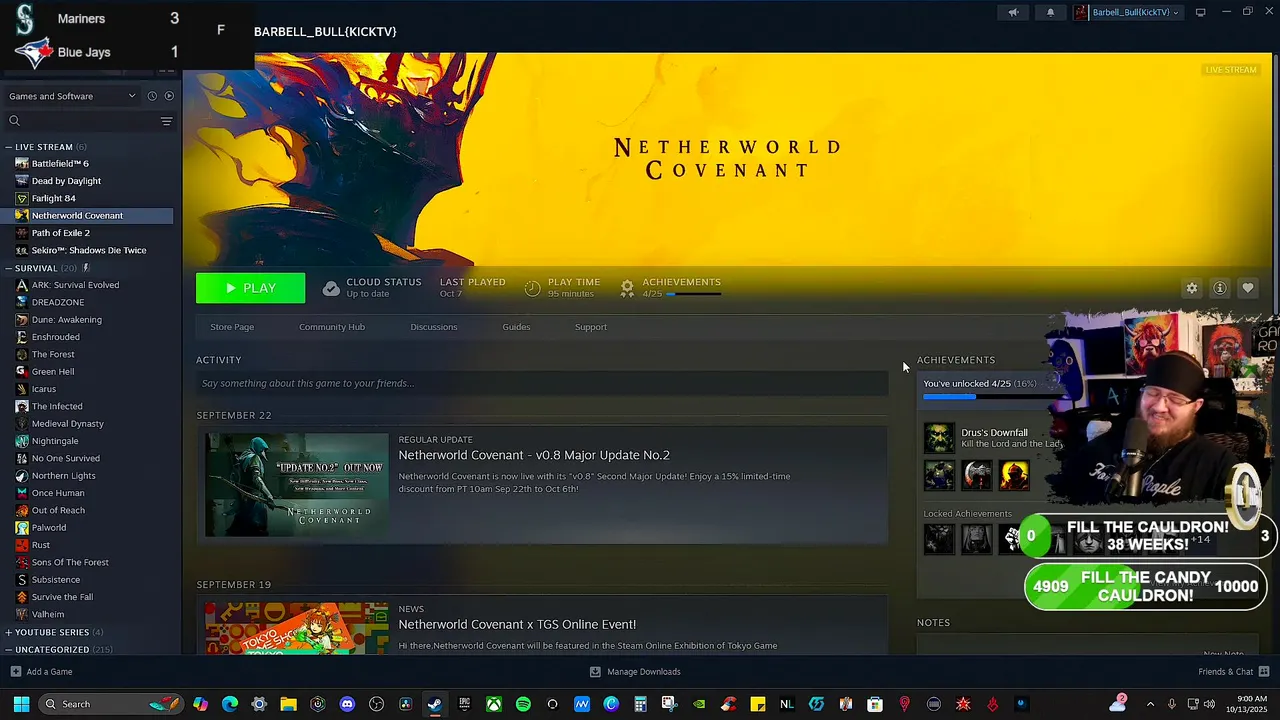1280x720 pixels.
Task: Click the Update No.2 news thumbnail
Action: click(296, 485)
